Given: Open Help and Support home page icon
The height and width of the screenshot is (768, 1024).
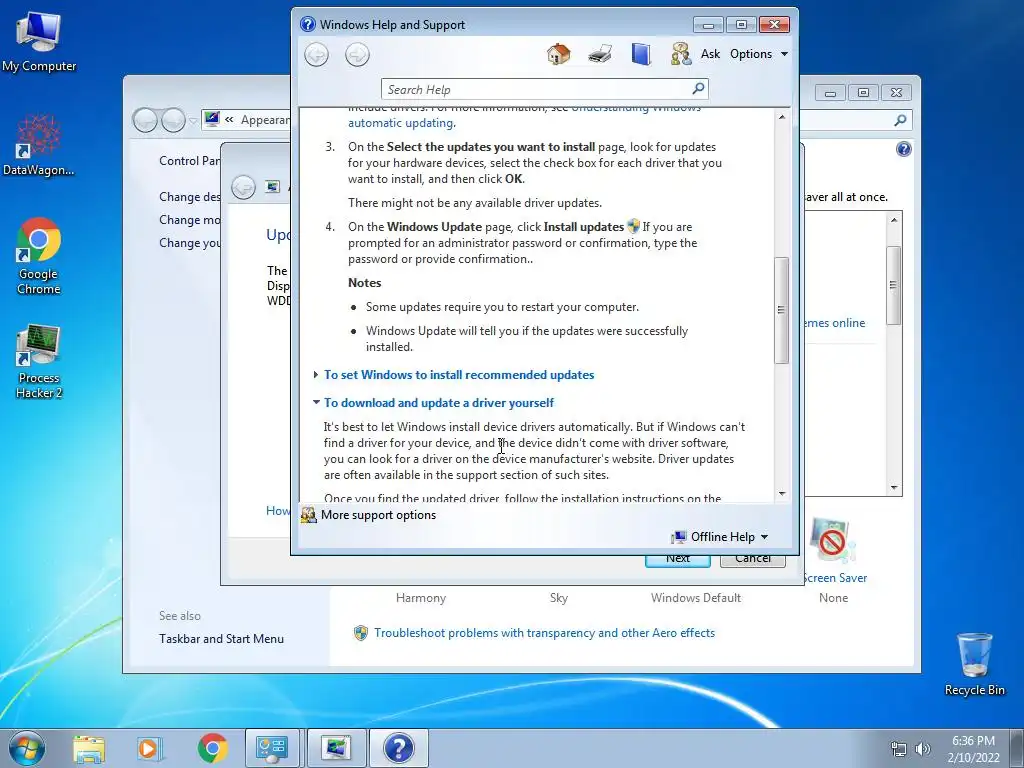Looking at the screenshot, I should pos(558,54).
